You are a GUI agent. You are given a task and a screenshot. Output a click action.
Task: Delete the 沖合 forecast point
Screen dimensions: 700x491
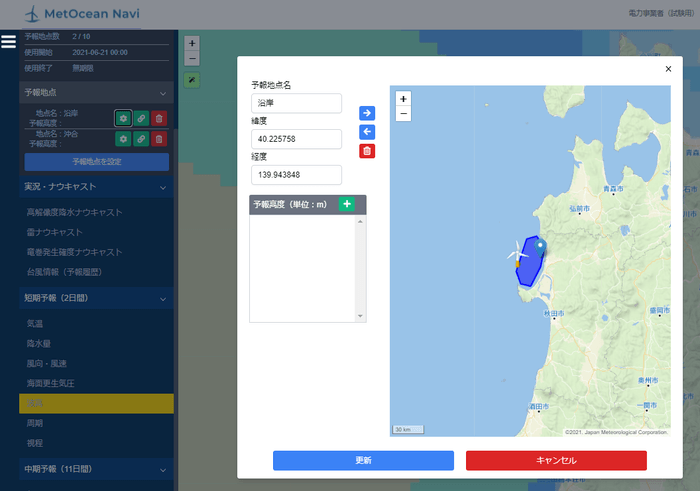click(159, 137)
